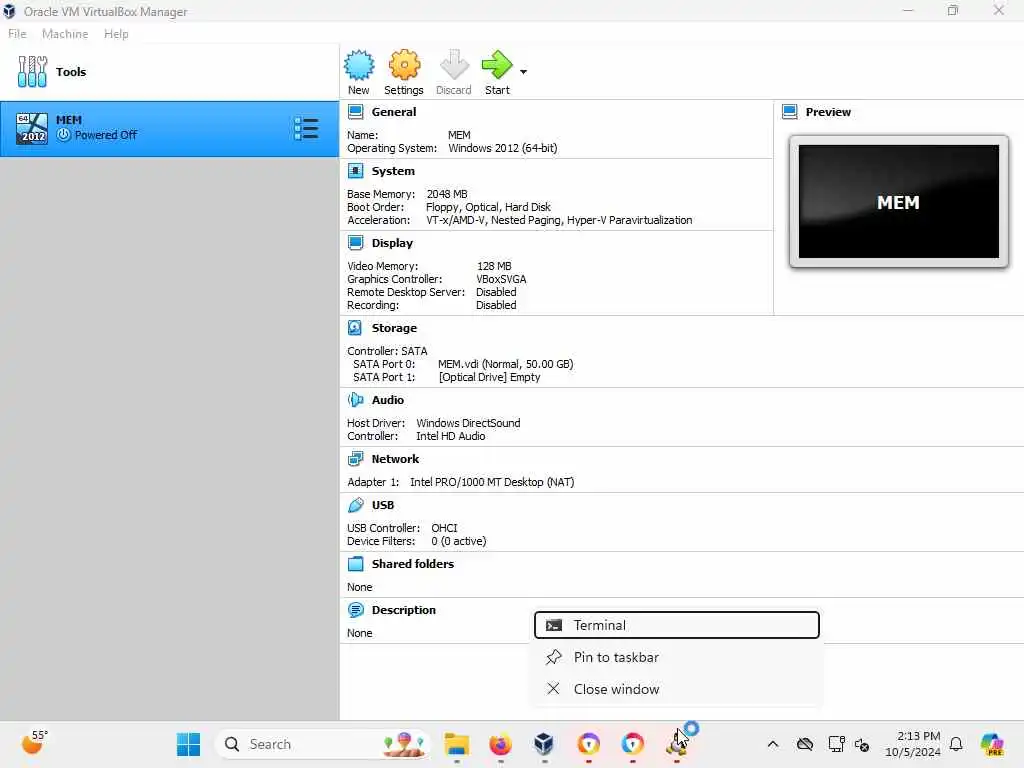Click the Description section heading
The height and width of the screenshot is (768, 1024).
[x=404, y=610]
